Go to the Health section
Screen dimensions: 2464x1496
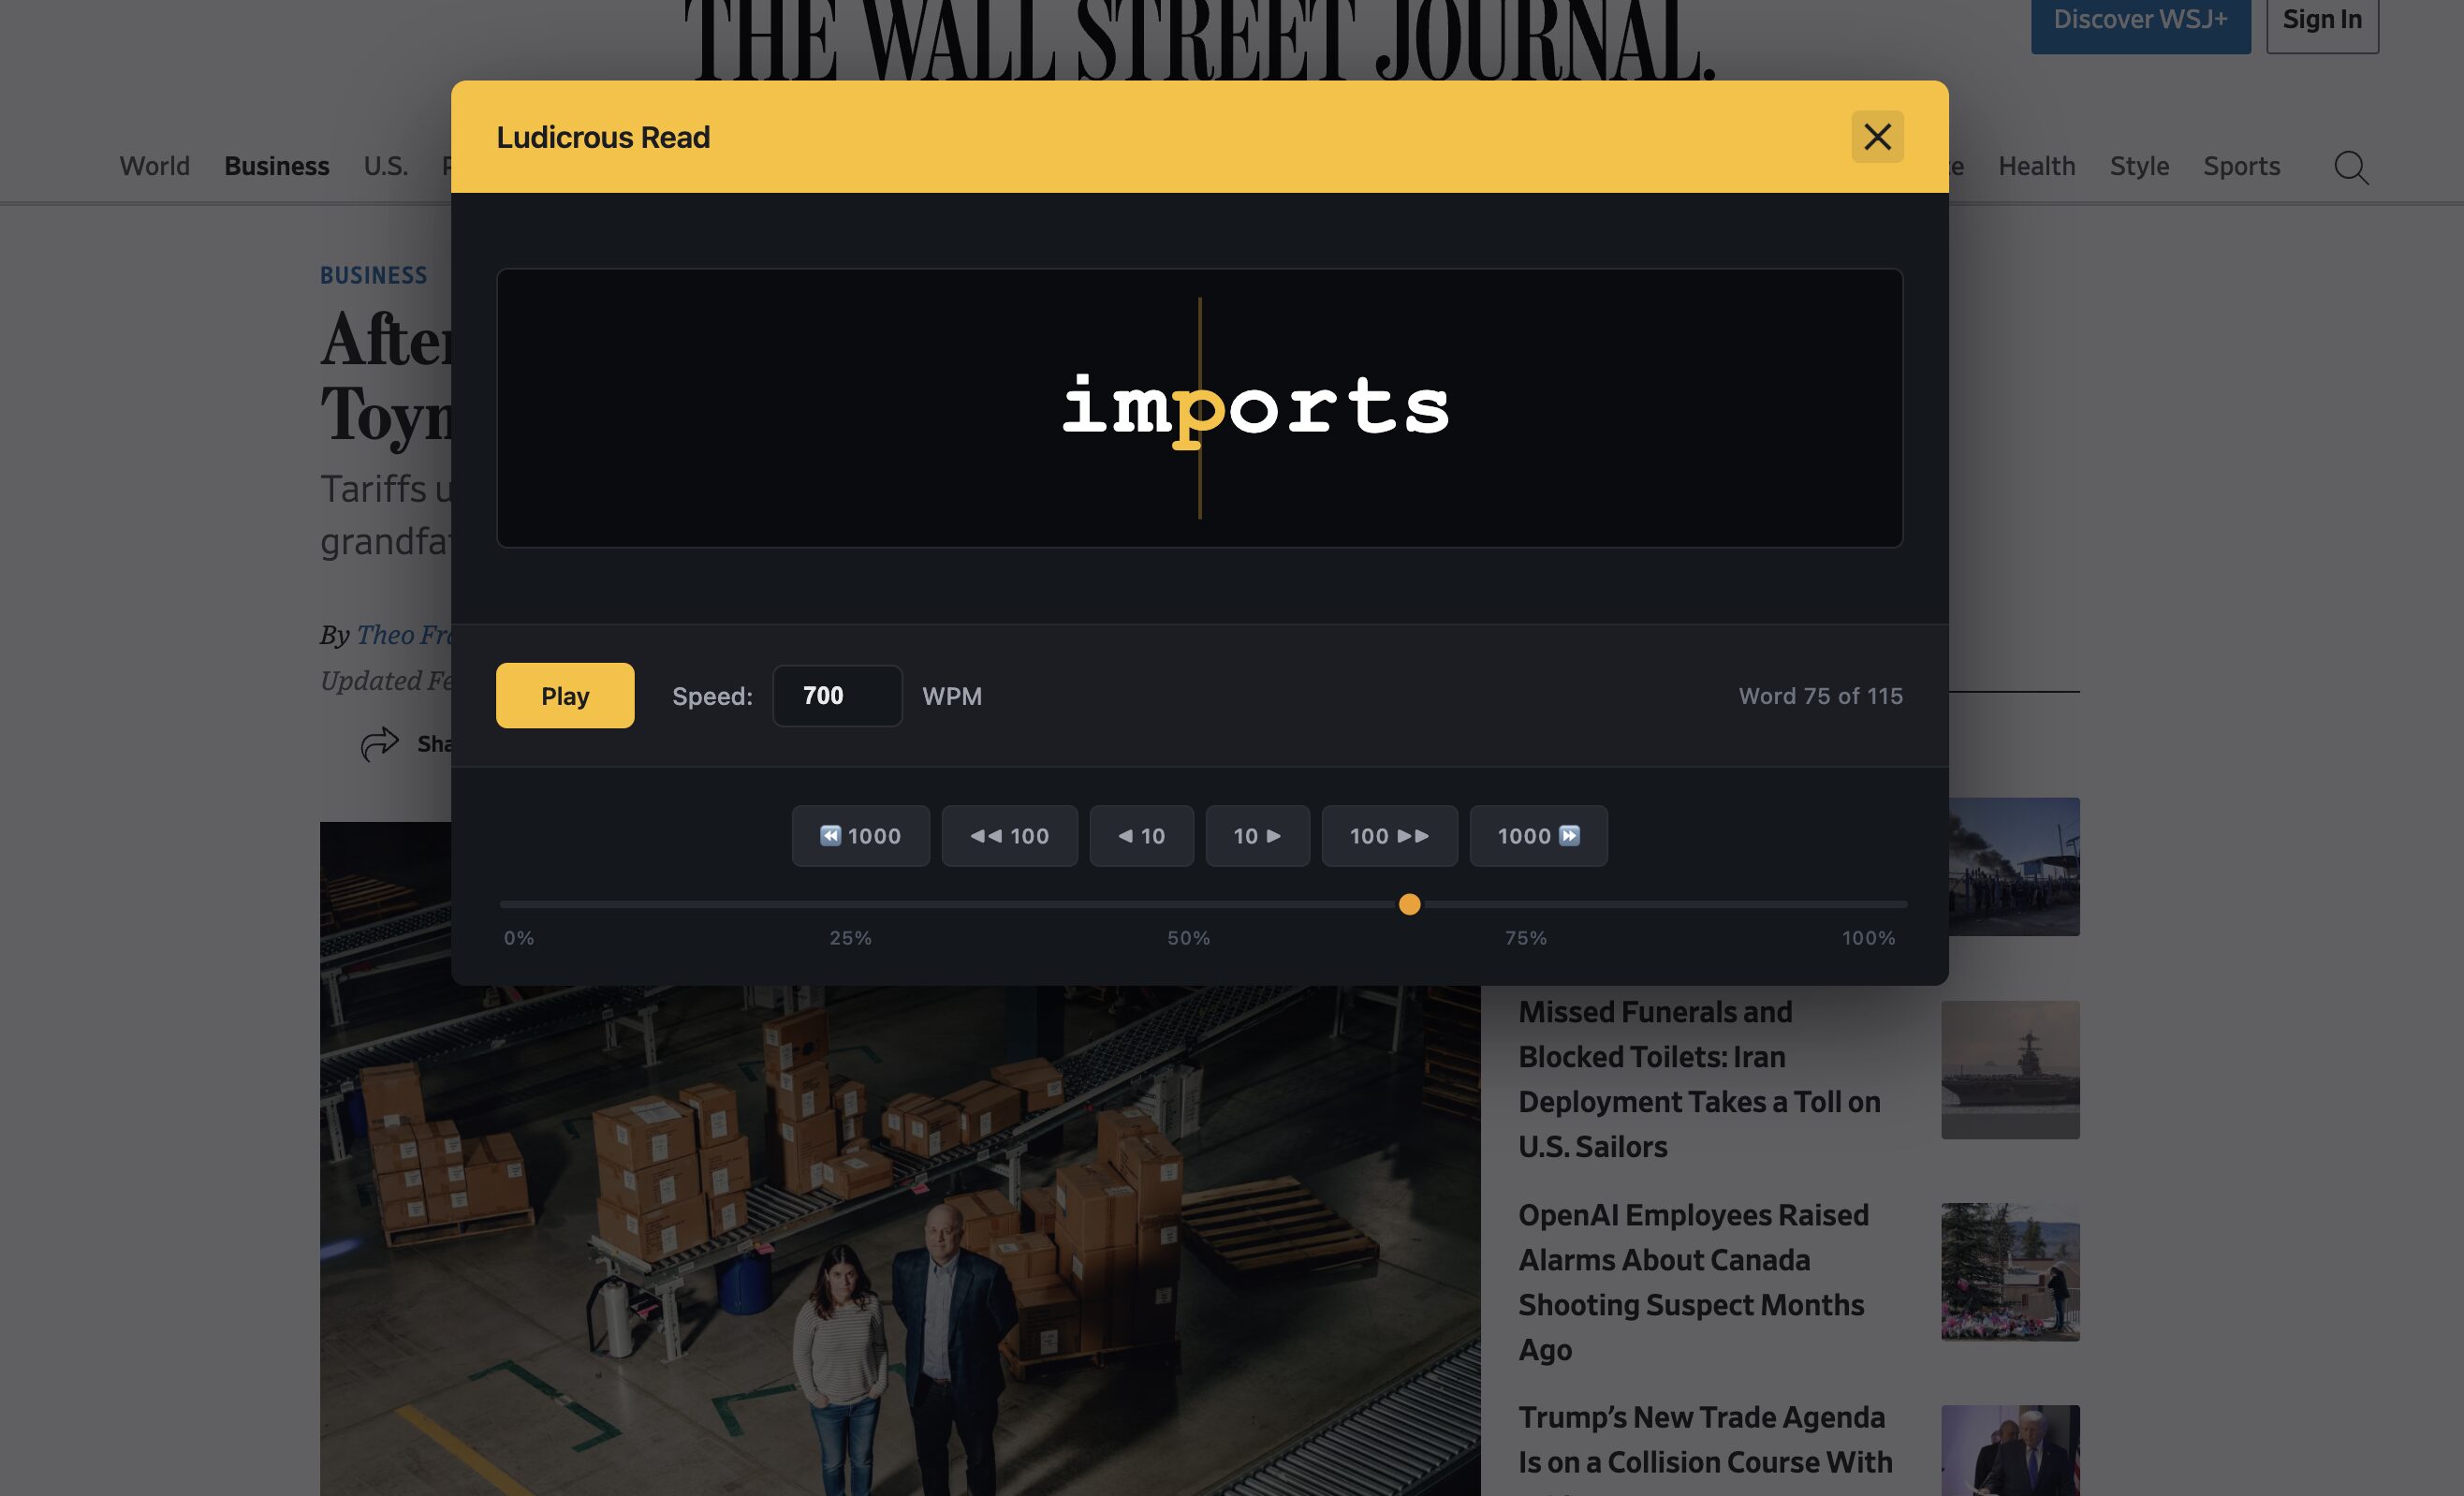(x=2036, y=166)
